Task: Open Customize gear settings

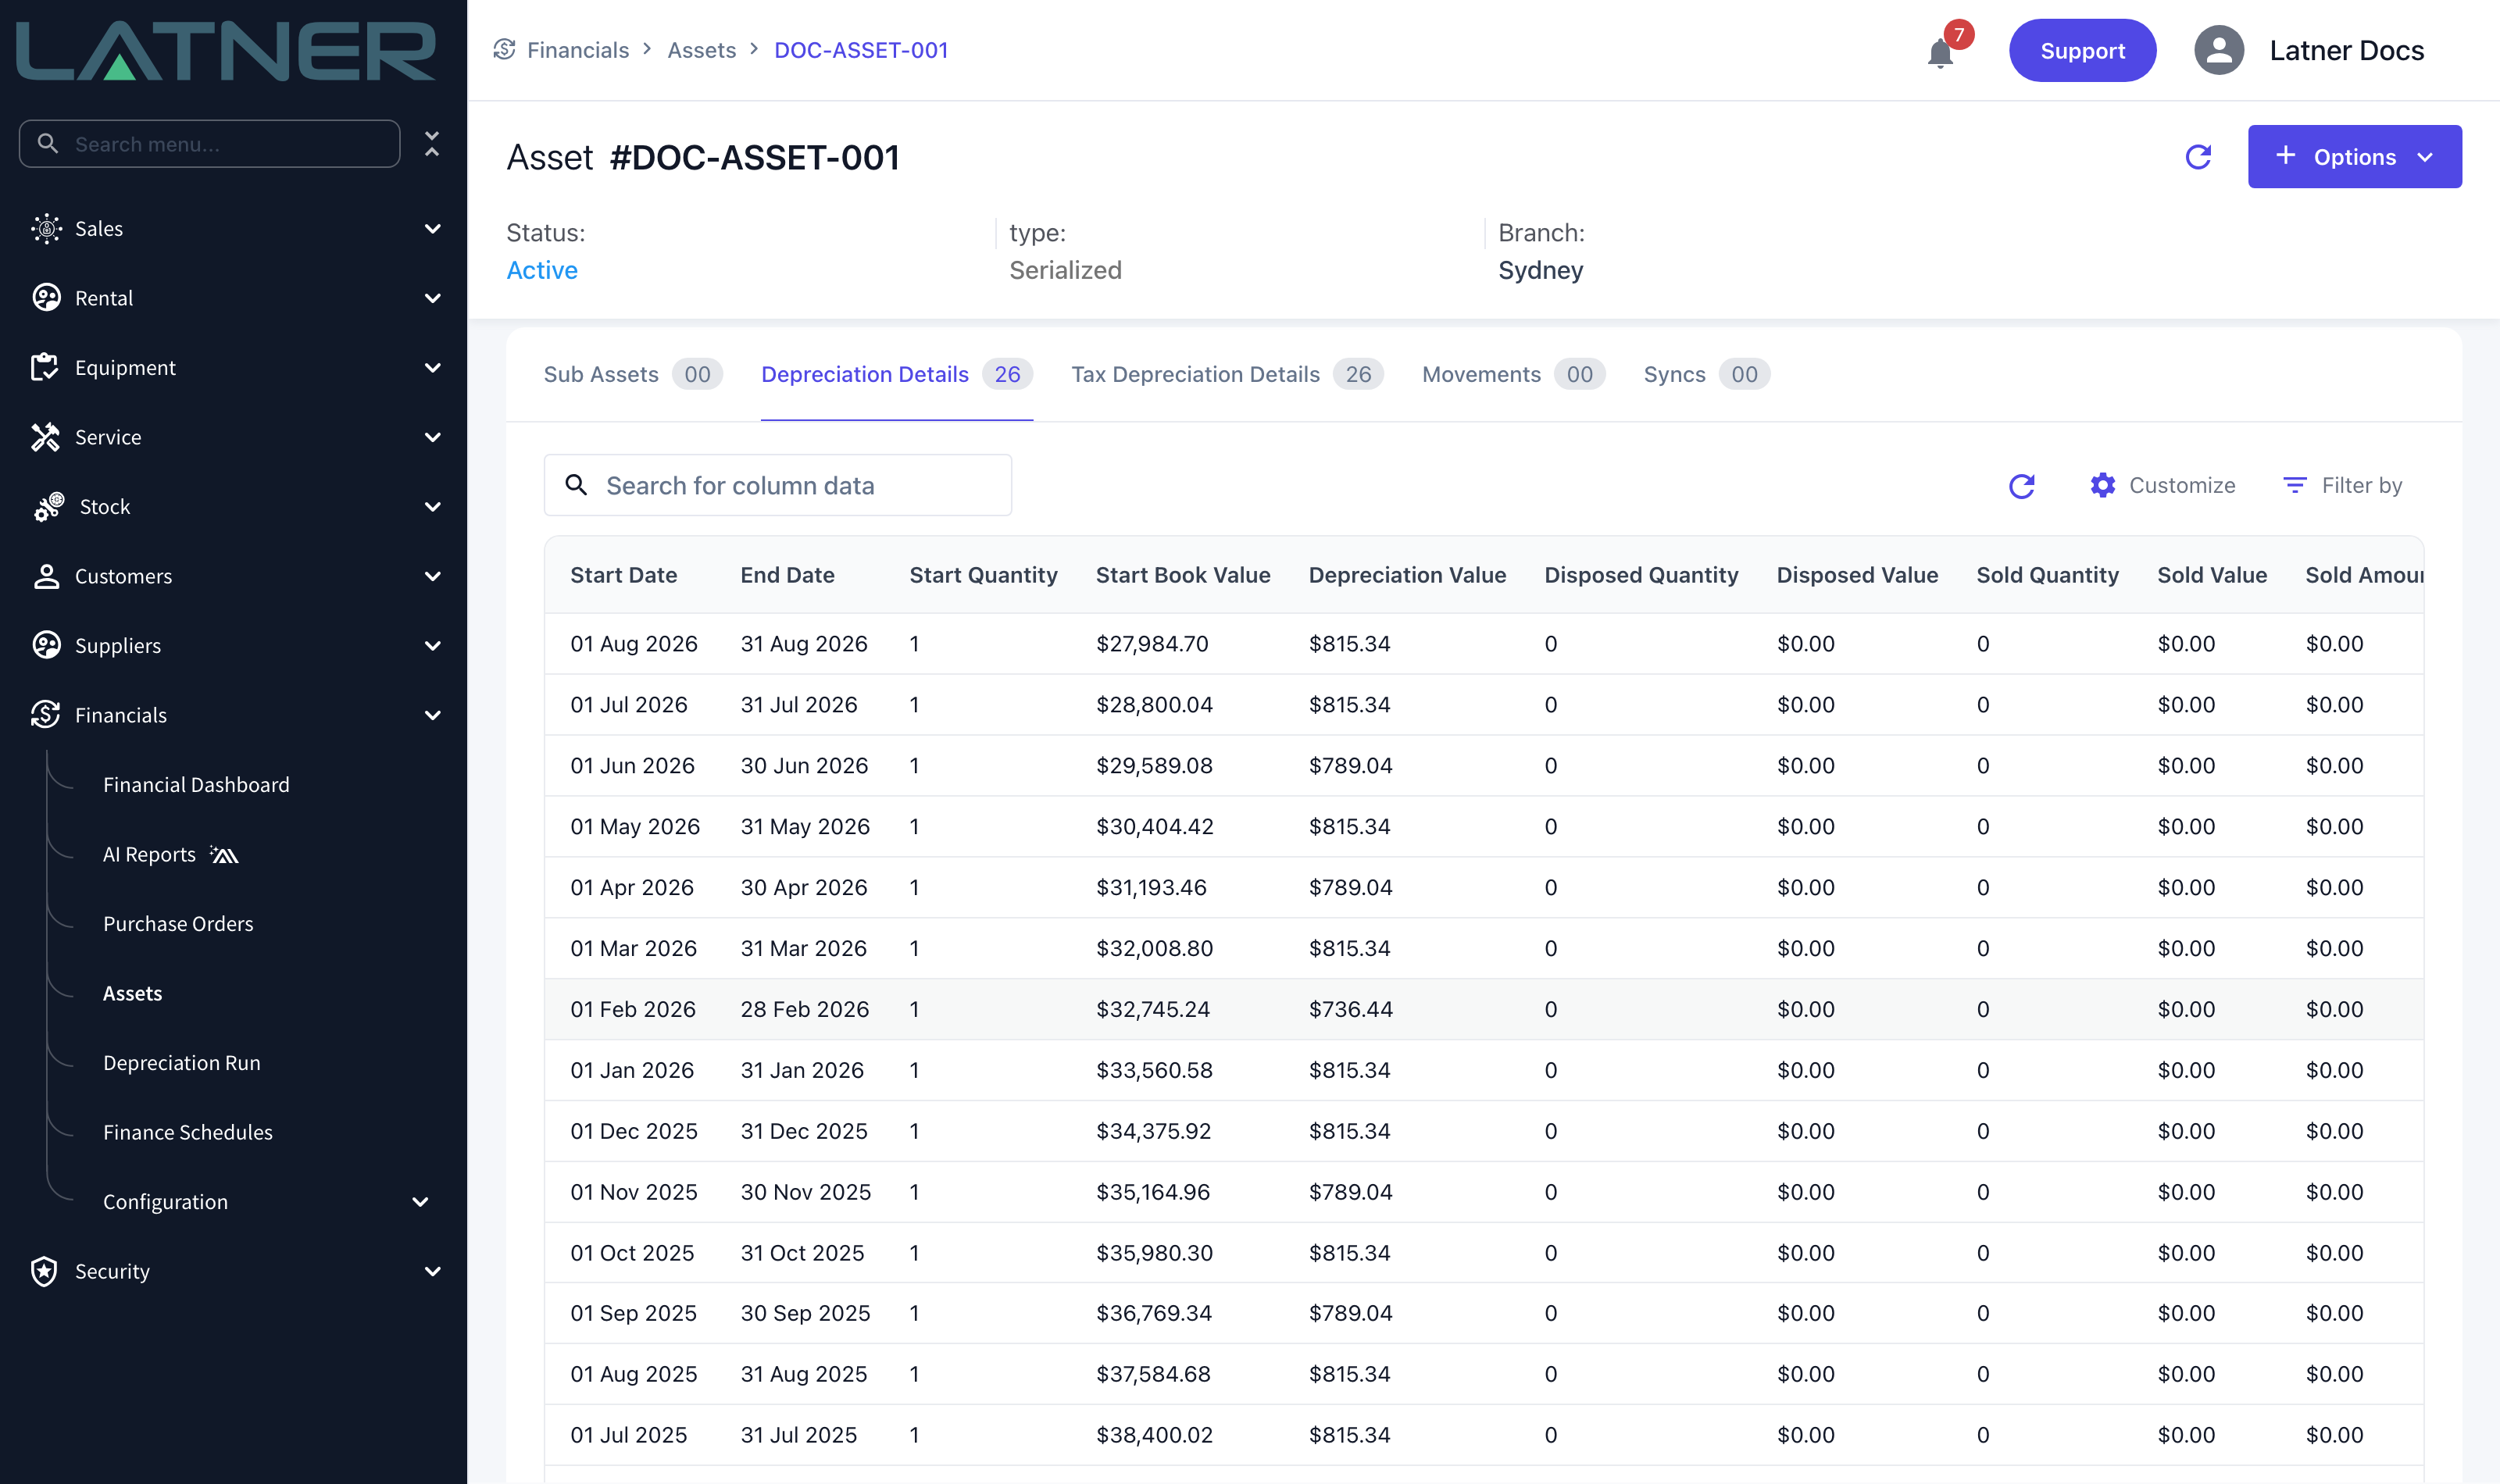Action: pyautogui.click(x=2103, y=485)
